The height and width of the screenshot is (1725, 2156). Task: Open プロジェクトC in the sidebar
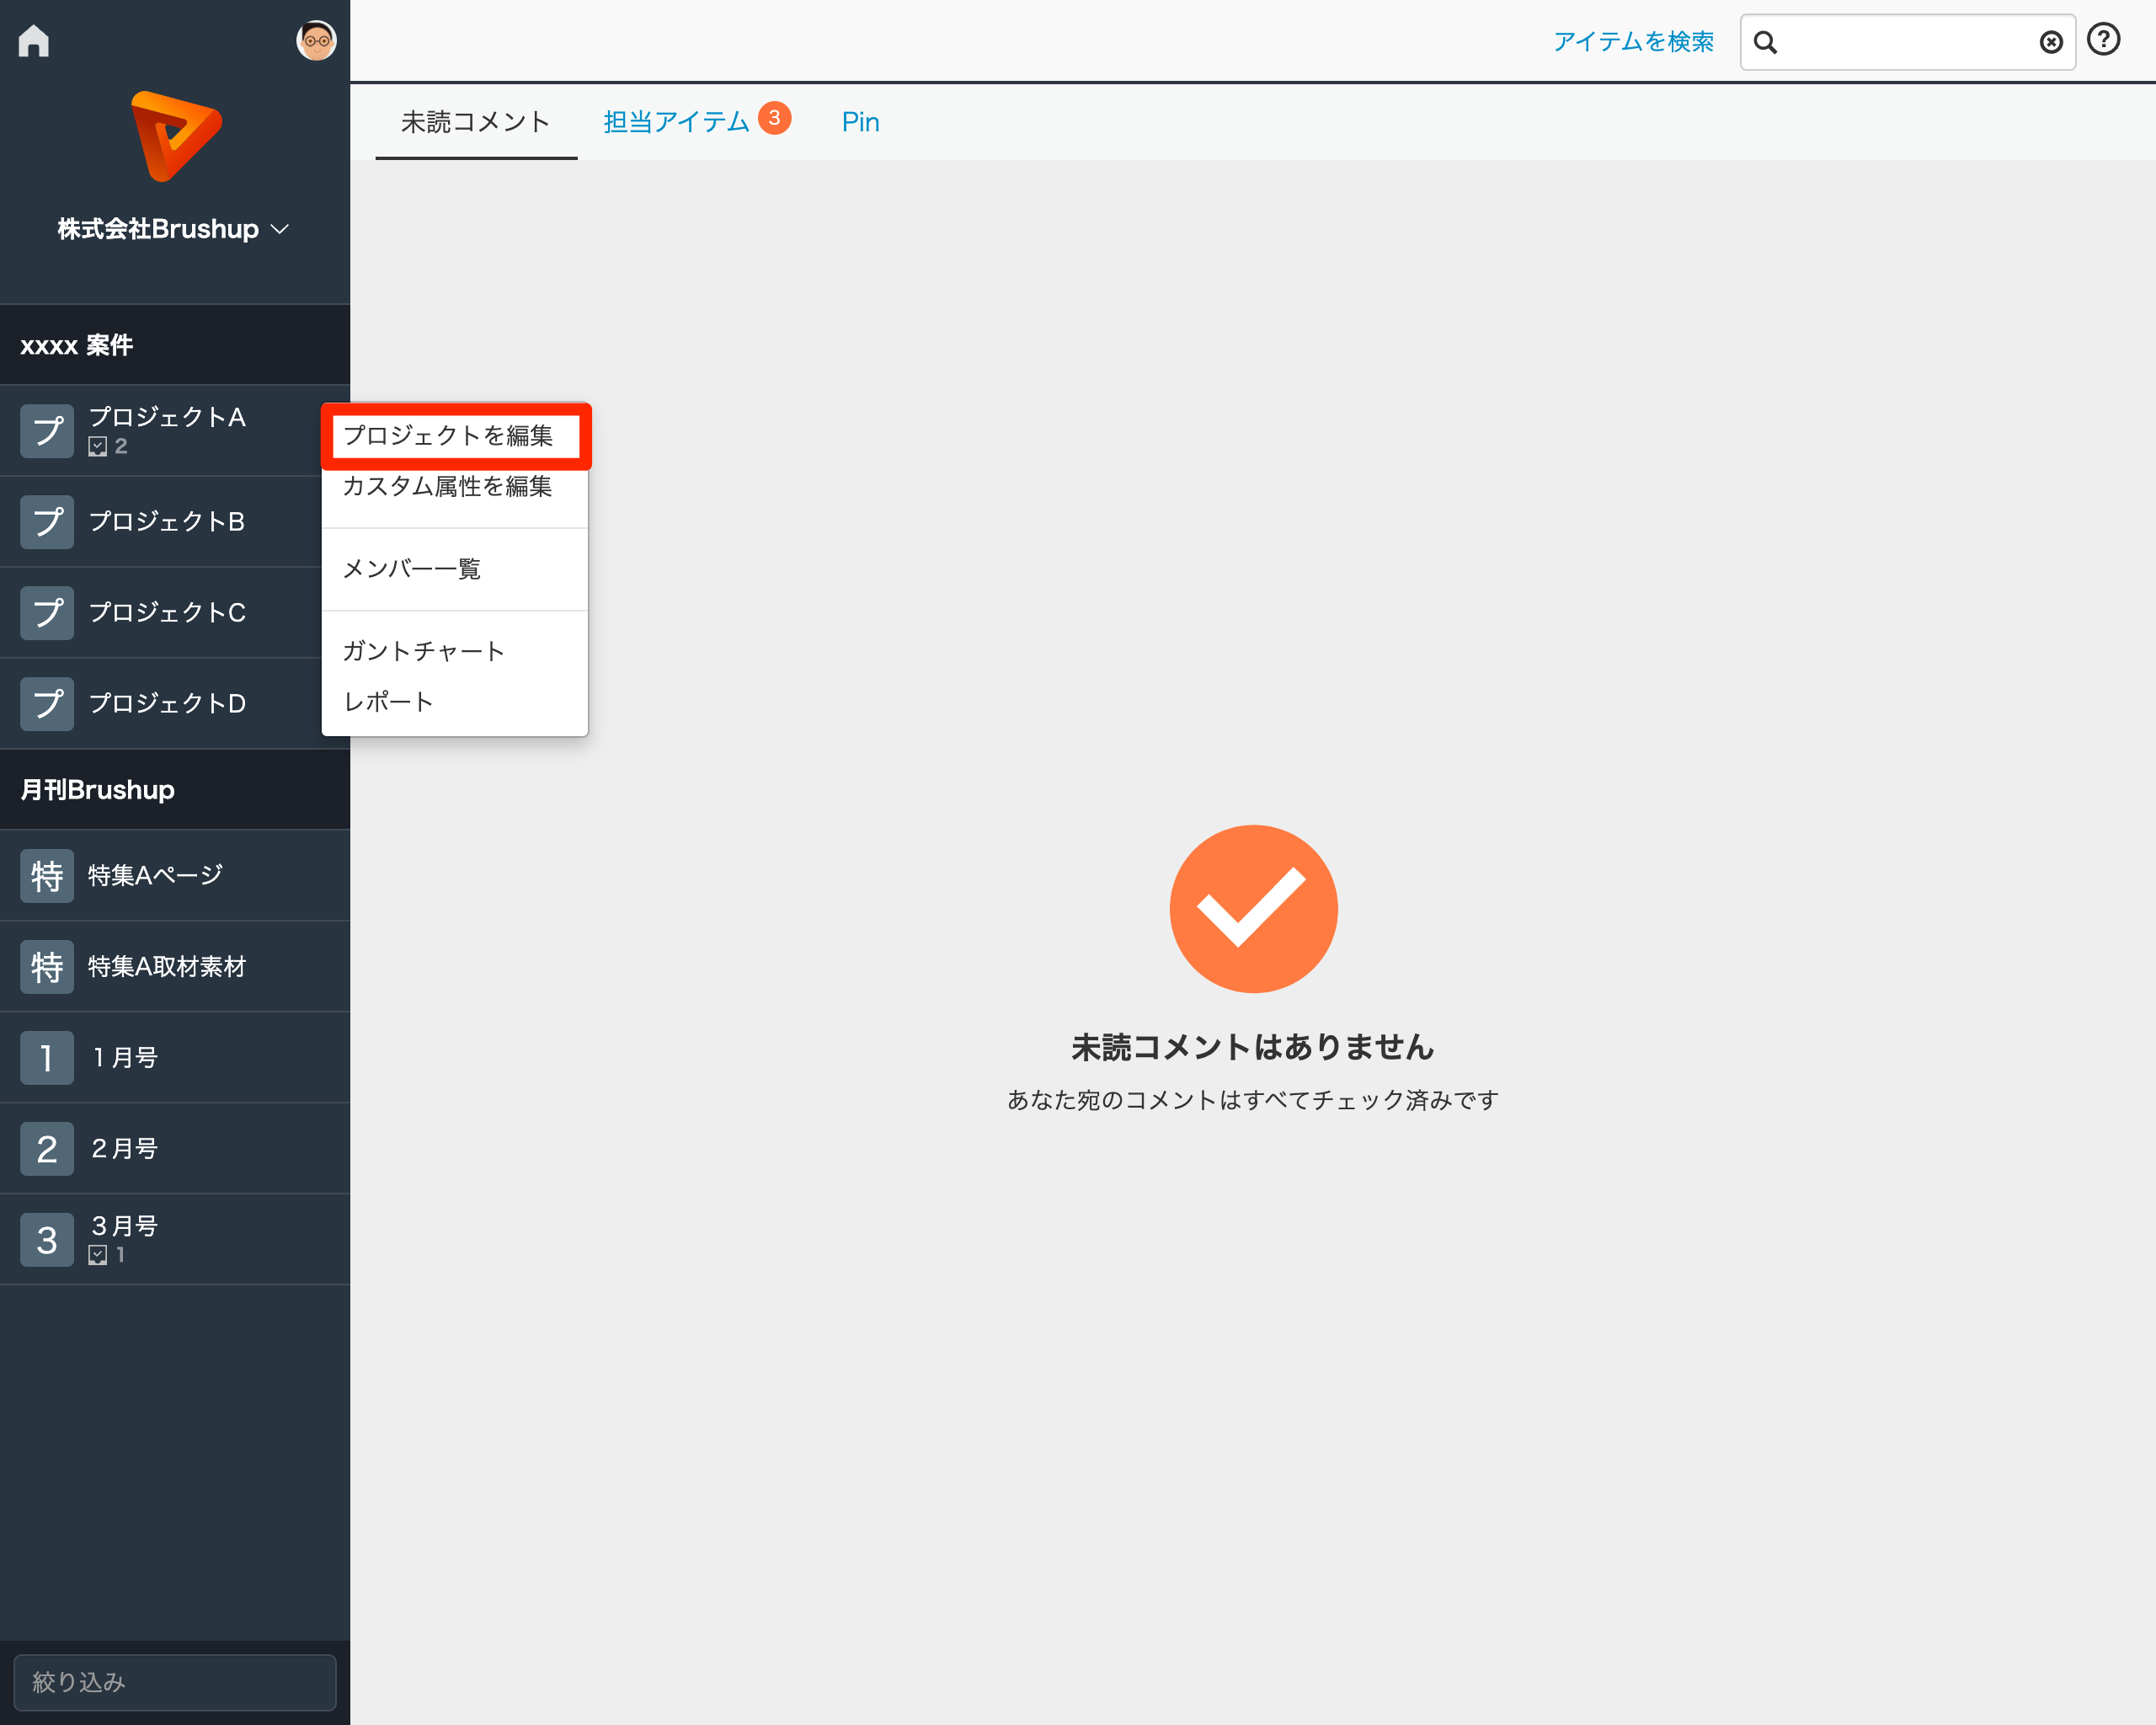coord(175,613)
